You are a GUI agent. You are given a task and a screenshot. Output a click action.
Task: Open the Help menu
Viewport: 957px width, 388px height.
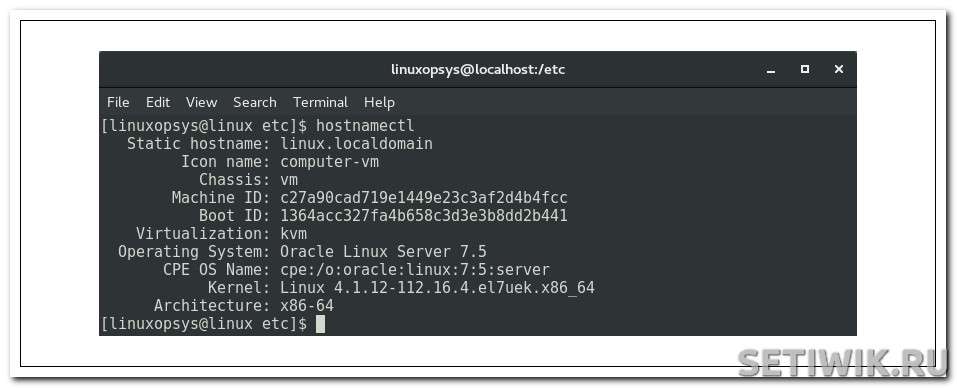point(379,102)
